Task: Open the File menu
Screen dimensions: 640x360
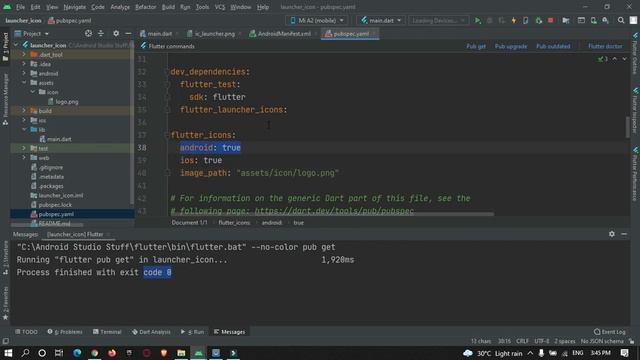Action: point(20,7)
